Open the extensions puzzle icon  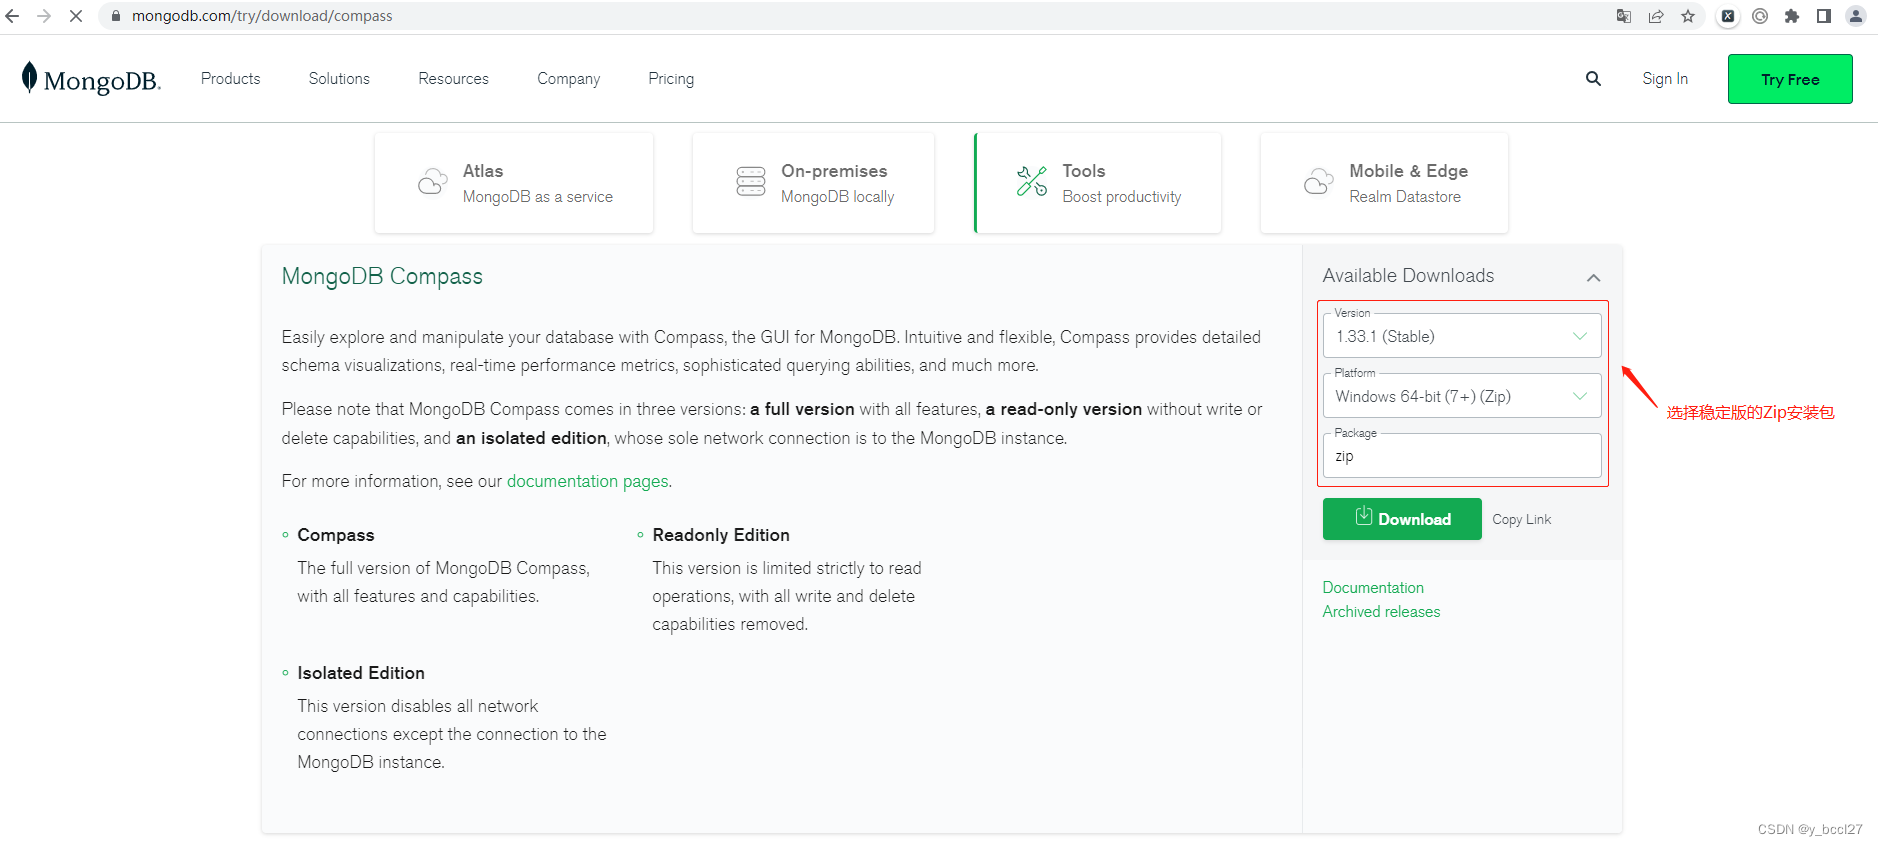pos(1792,16)
